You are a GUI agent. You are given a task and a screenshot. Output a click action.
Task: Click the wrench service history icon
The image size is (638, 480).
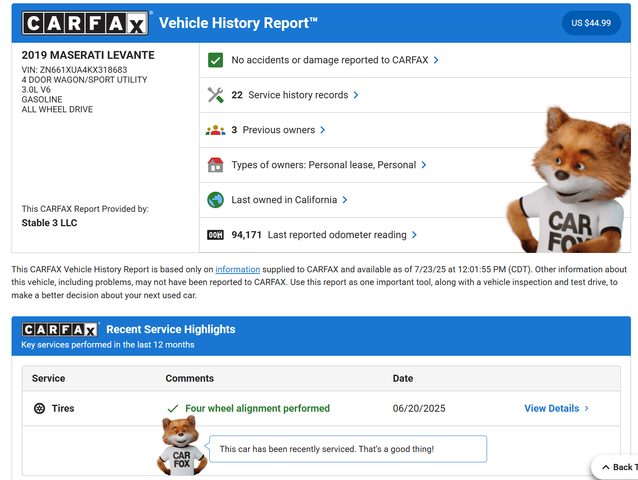(x=215, y=95)
